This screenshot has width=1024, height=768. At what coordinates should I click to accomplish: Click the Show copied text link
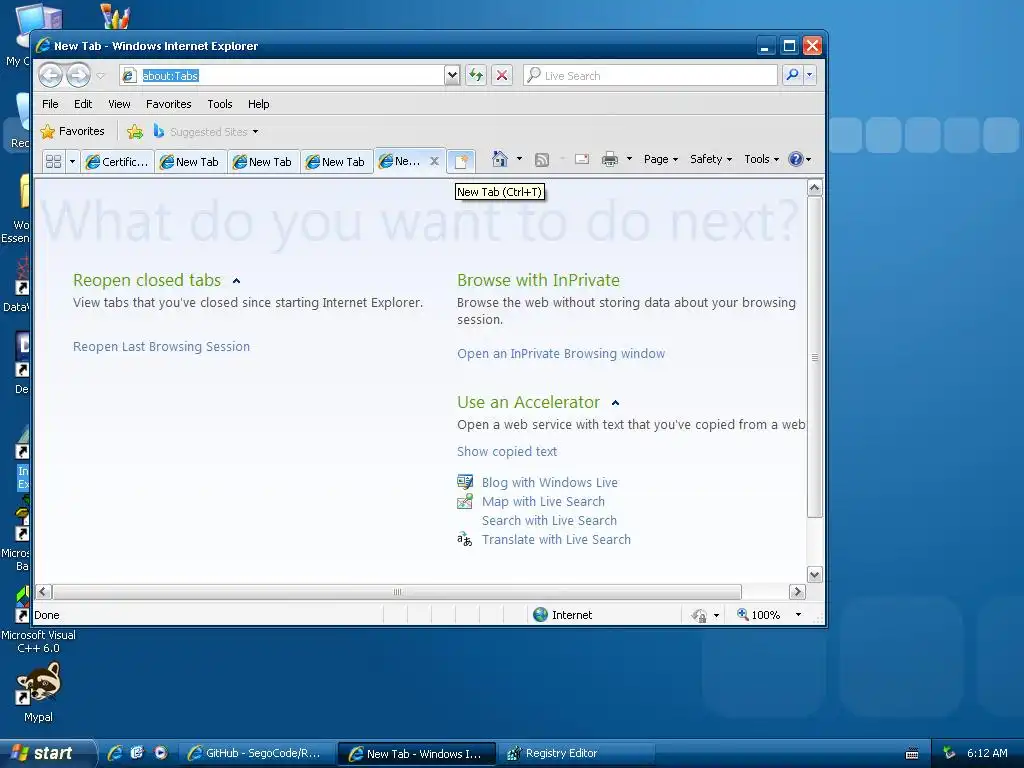coord(507,452)
